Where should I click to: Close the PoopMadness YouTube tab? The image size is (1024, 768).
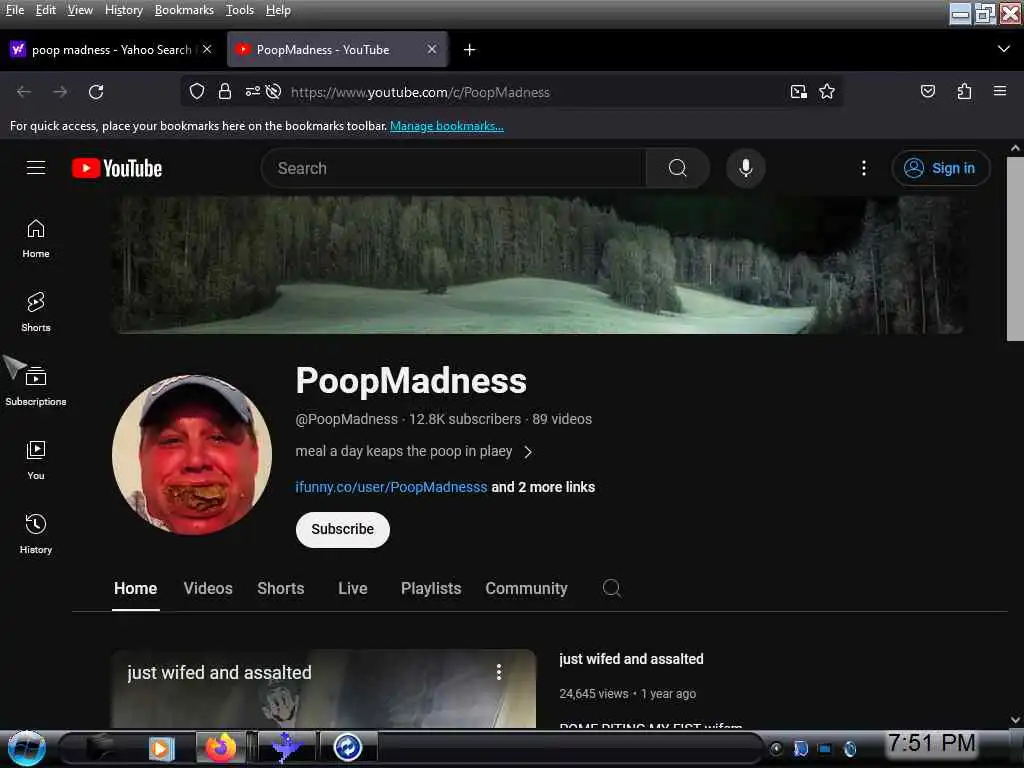click(432, 49)
